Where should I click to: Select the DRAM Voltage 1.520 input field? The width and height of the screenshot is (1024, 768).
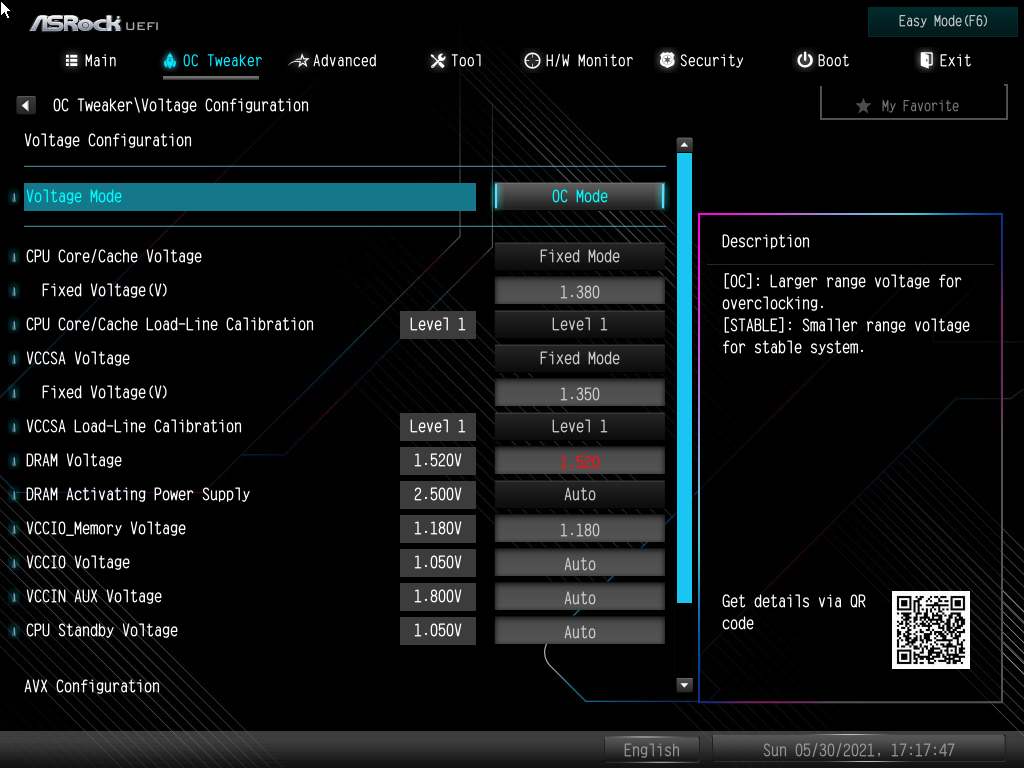[579, 460]
